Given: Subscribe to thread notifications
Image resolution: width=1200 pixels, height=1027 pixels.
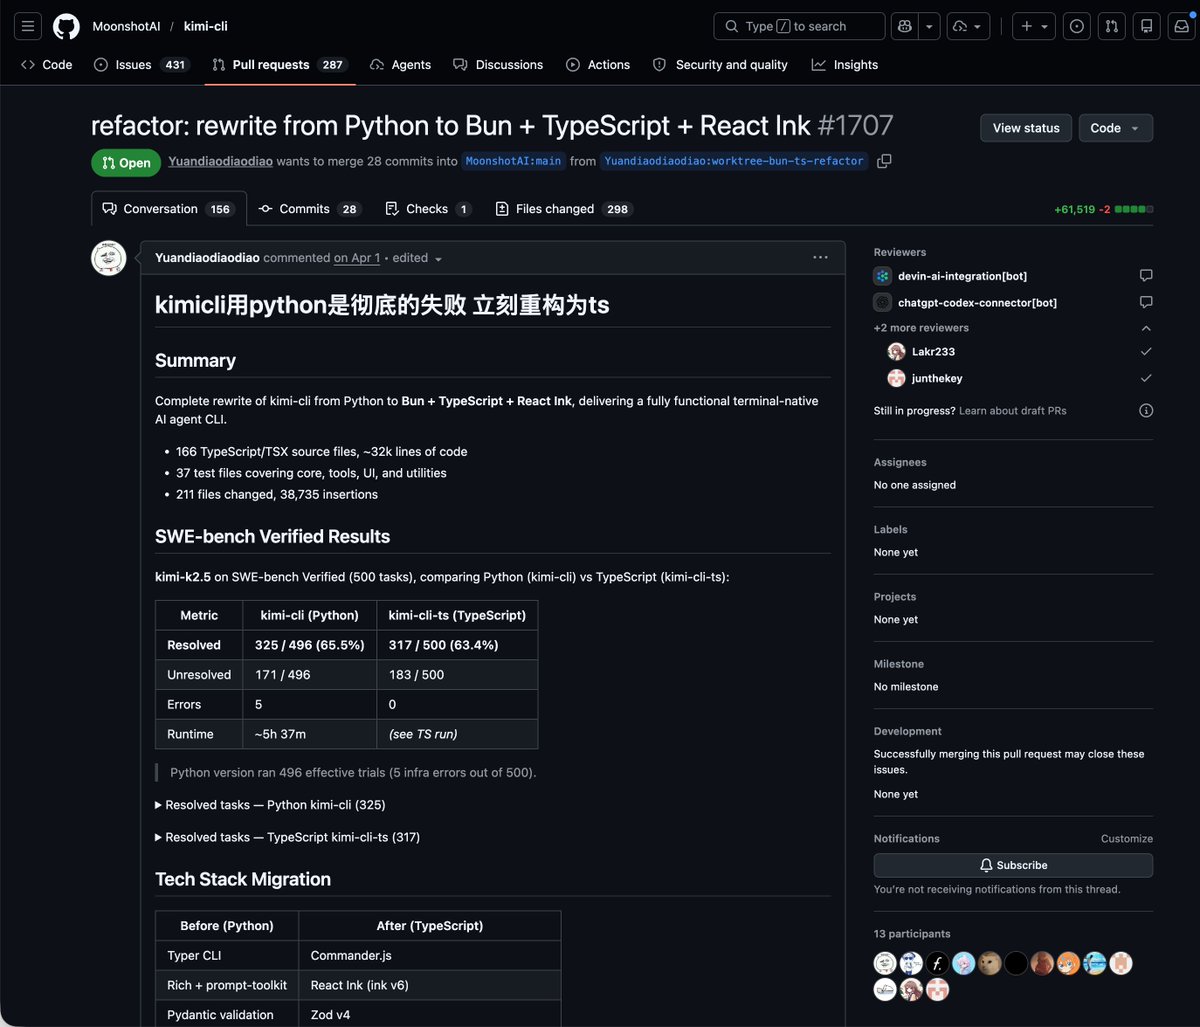Looking at the screenshot, I should pos(1013,865).
